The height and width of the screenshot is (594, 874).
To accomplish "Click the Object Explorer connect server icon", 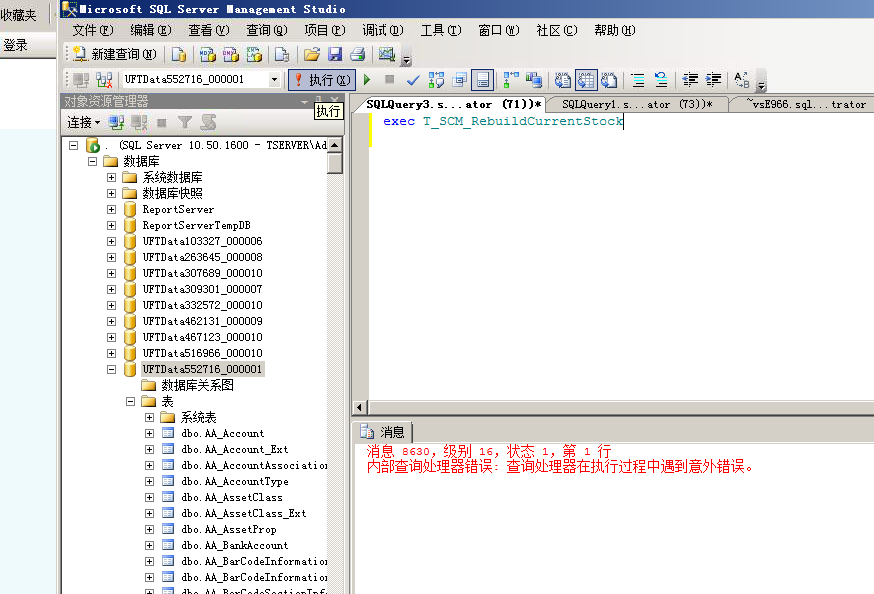I will (x=116, y=122).
